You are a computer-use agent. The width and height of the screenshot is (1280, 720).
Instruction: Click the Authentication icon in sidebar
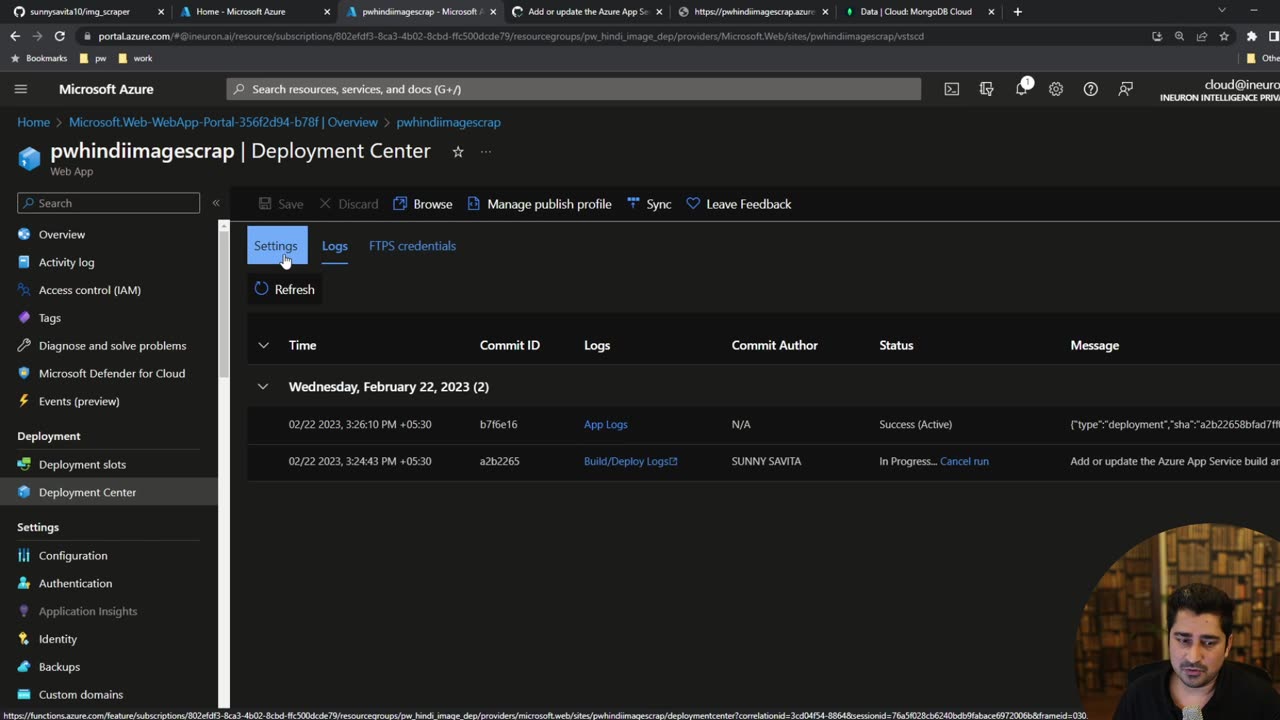coord(24,583)
